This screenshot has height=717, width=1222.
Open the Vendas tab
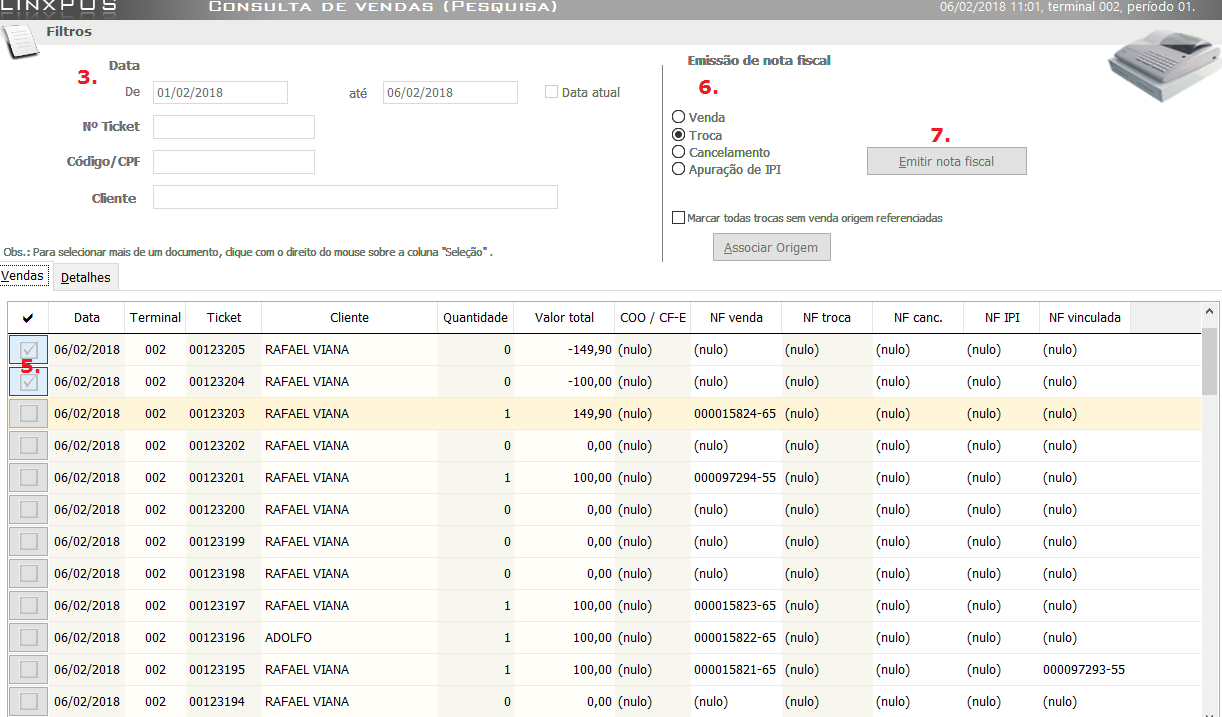(23, 275)
